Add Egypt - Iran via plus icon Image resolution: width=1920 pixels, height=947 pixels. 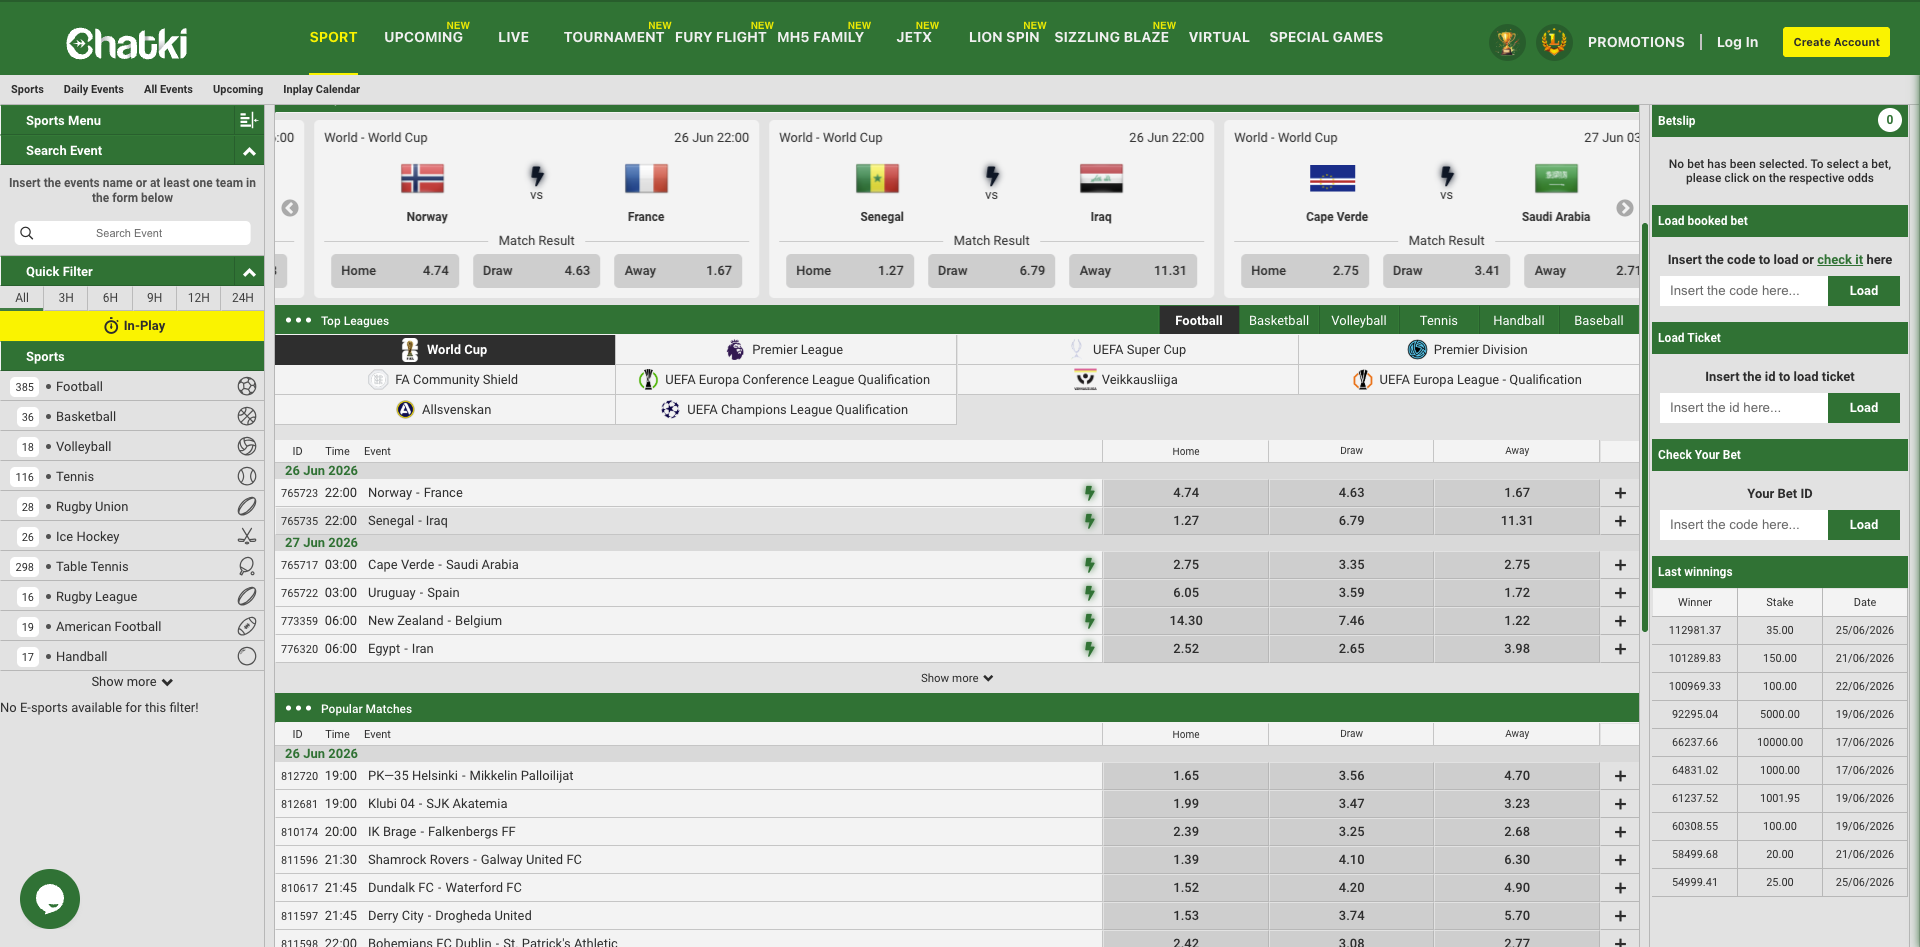pos(1620,649)
